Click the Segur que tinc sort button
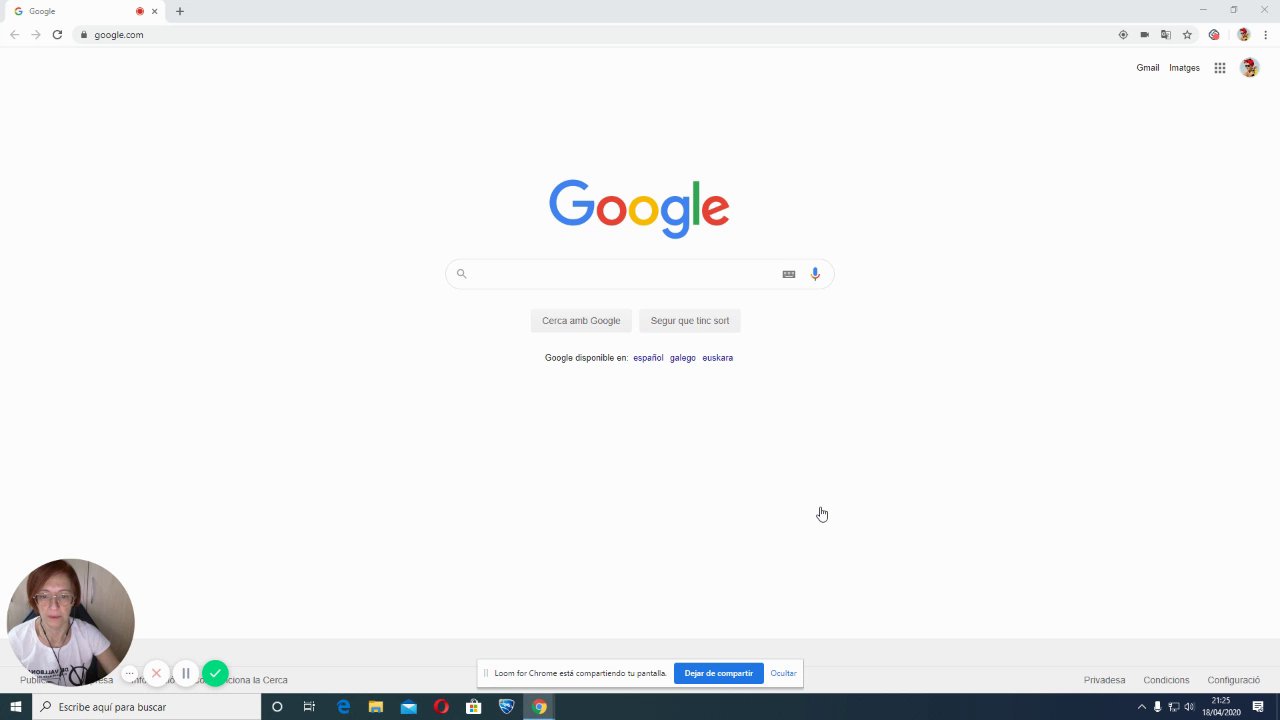The height and width of the screenshot is (720, 1280). point(690,321)
